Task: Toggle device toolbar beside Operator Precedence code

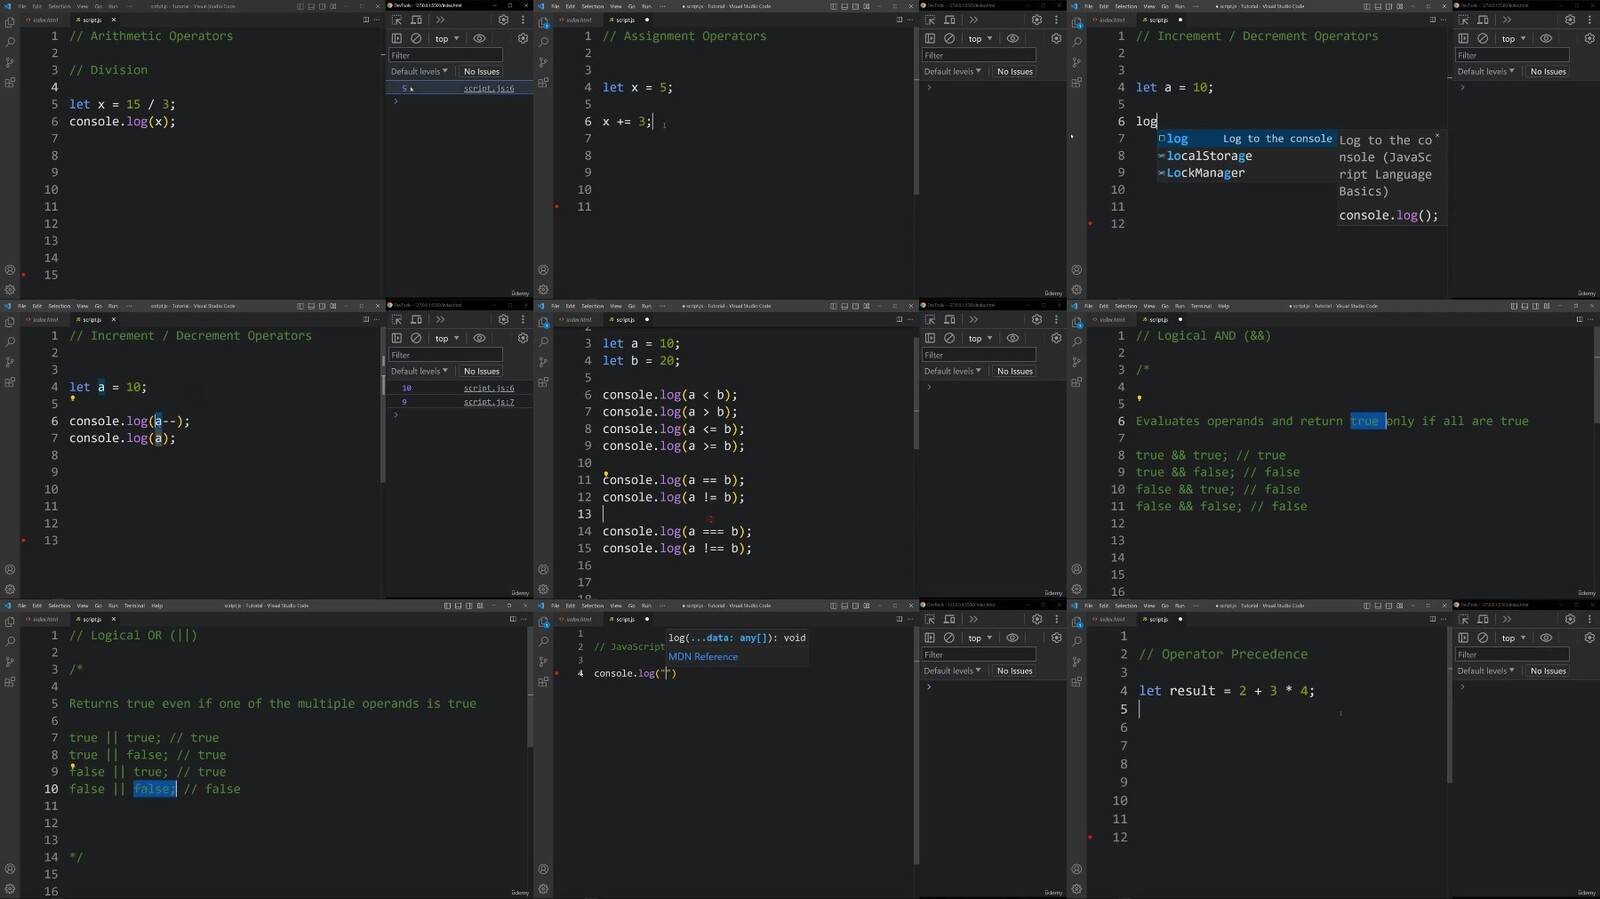Action: coord(1482,619)
